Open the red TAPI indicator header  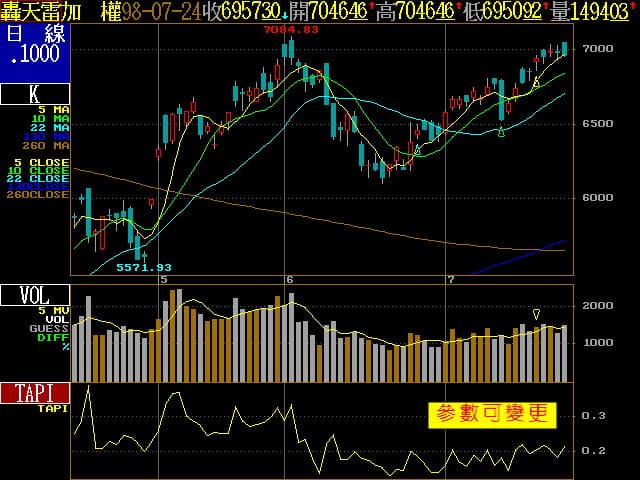coord(35,393)
